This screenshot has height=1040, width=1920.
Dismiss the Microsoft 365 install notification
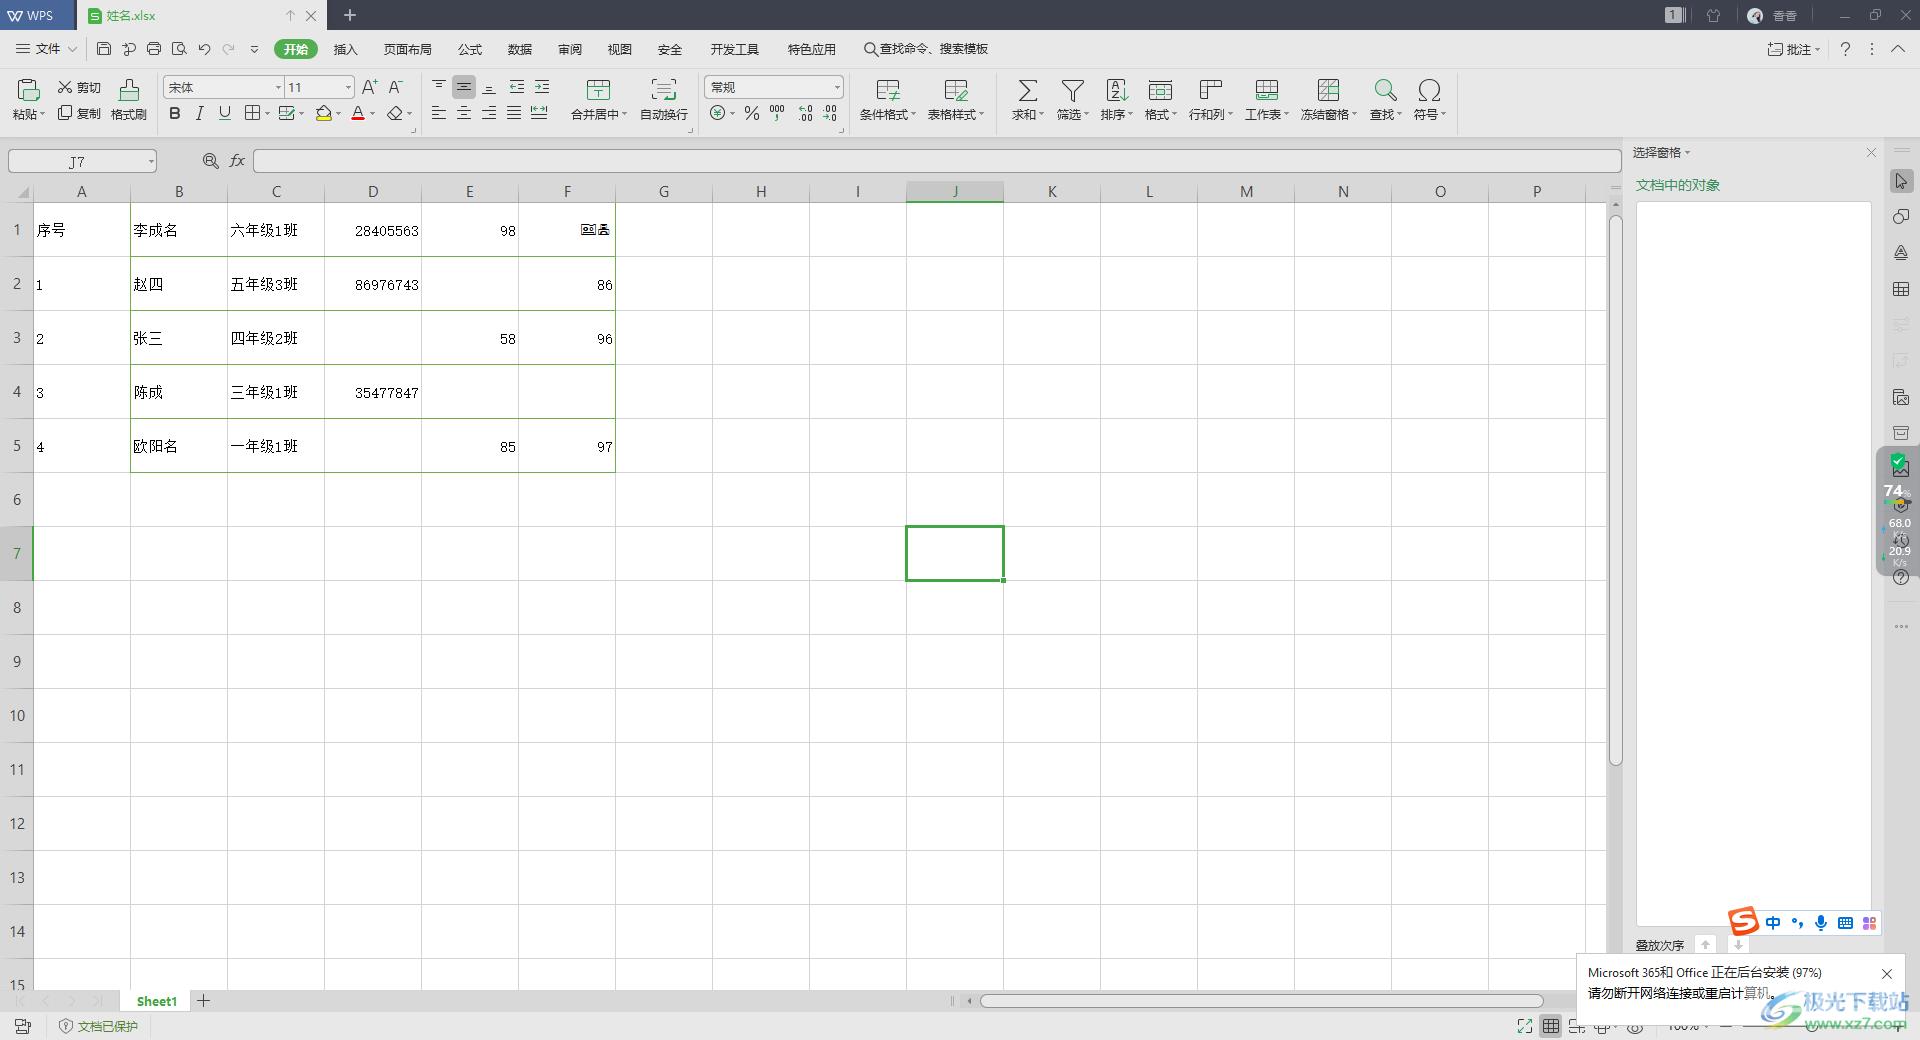[1887, 974]
